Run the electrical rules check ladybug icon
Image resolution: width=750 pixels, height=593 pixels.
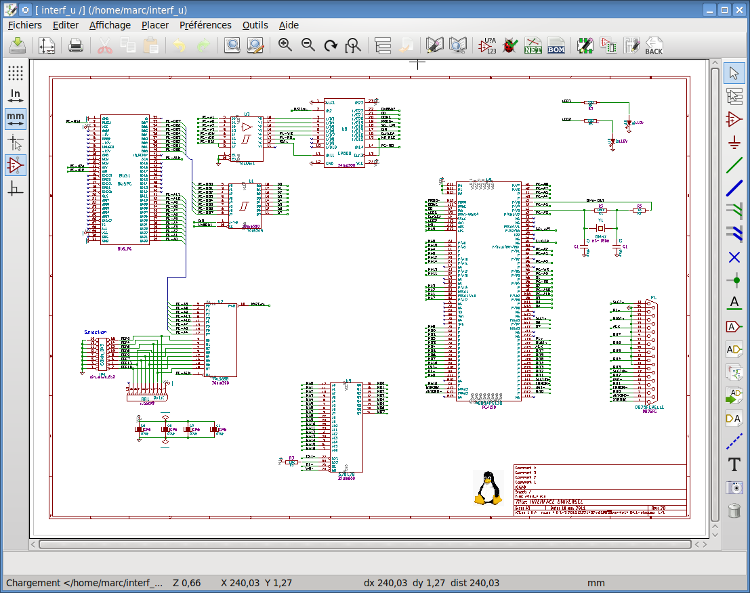510,45
